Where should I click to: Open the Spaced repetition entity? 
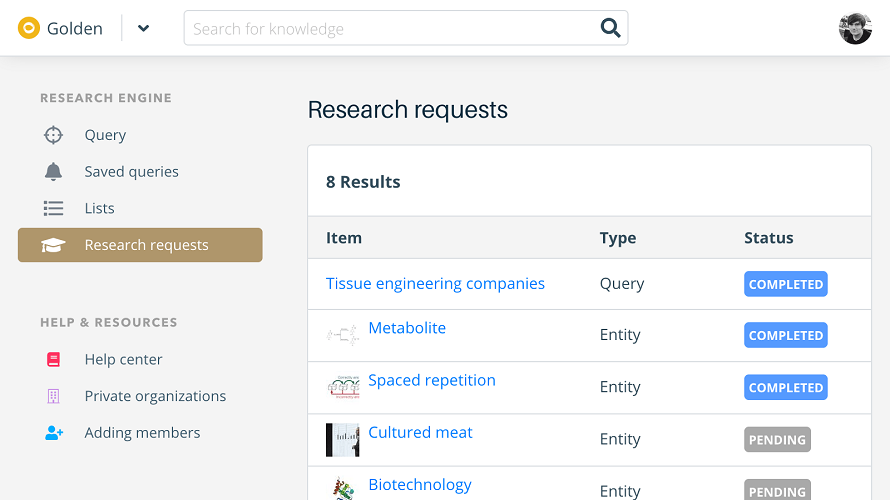(x=432, y=380)
